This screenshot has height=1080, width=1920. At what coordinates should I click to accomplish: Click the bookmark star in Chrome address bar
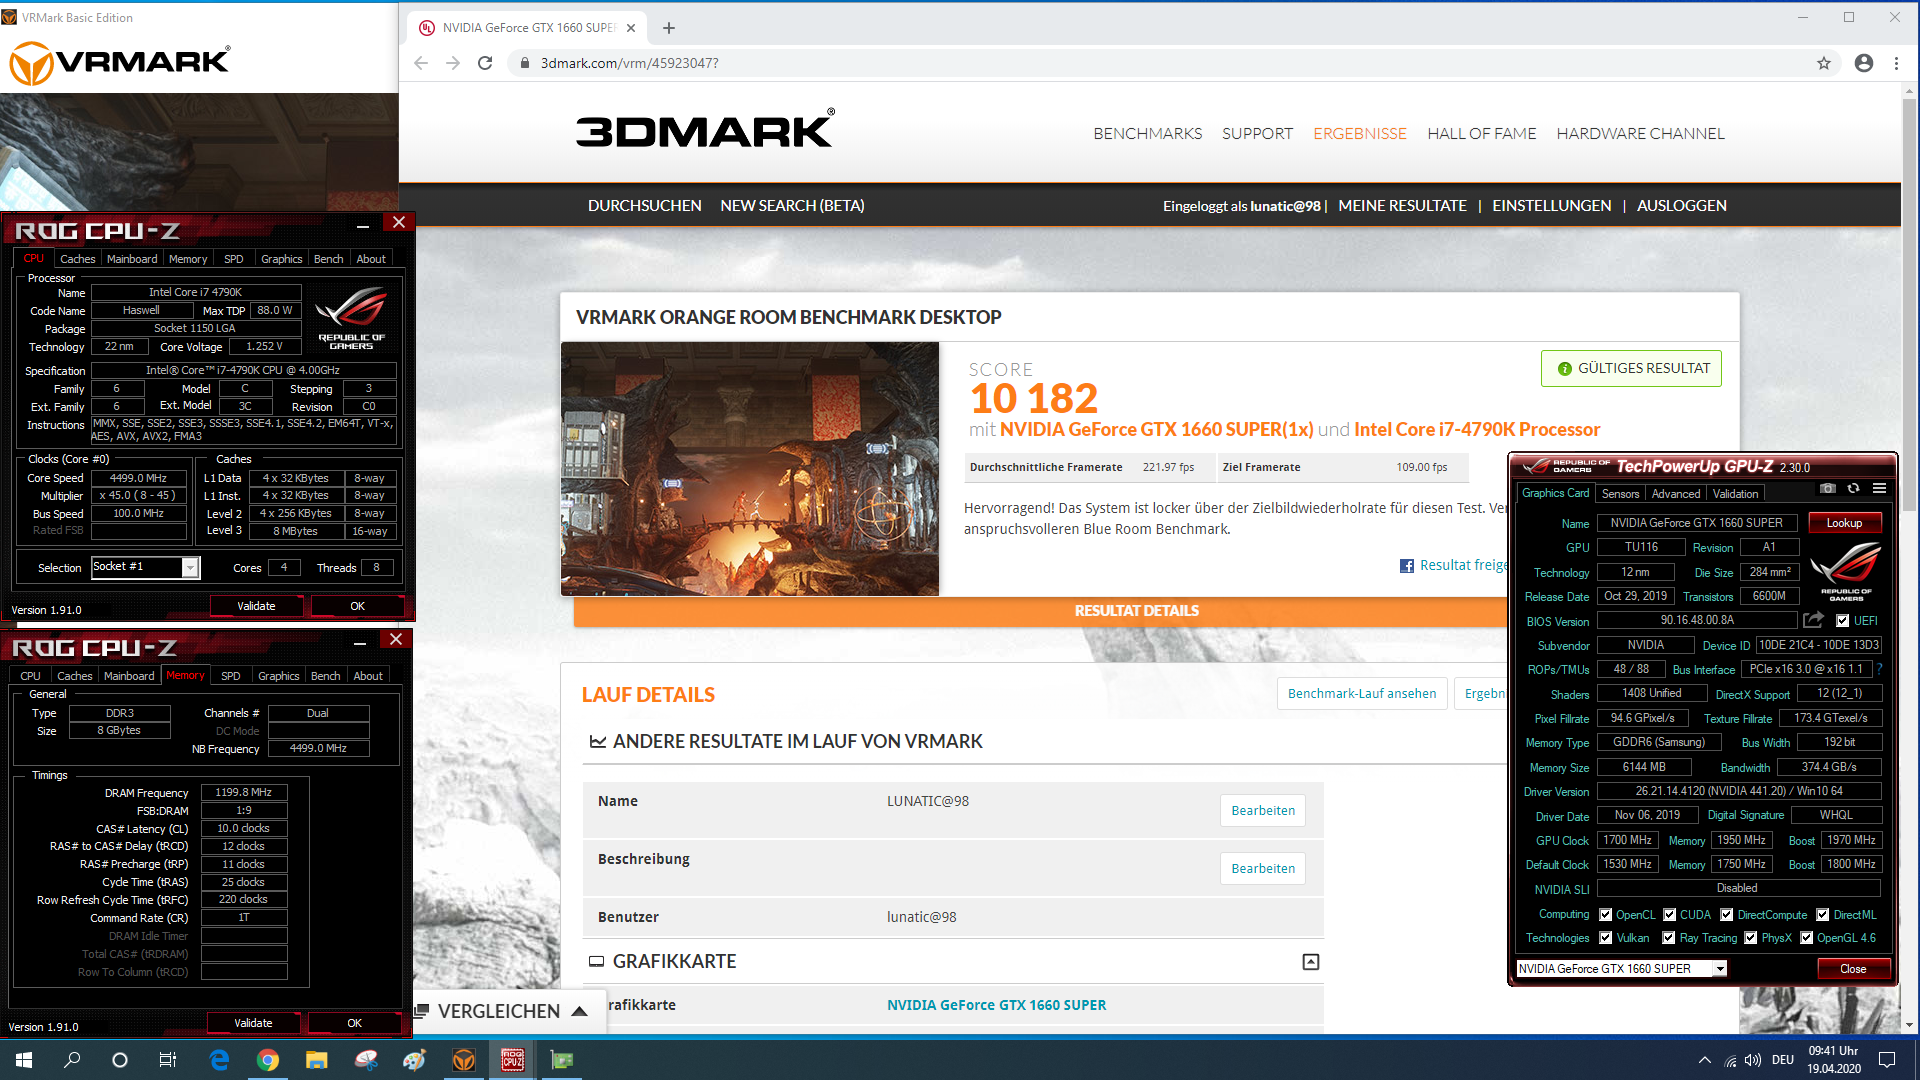(1824, 63)
